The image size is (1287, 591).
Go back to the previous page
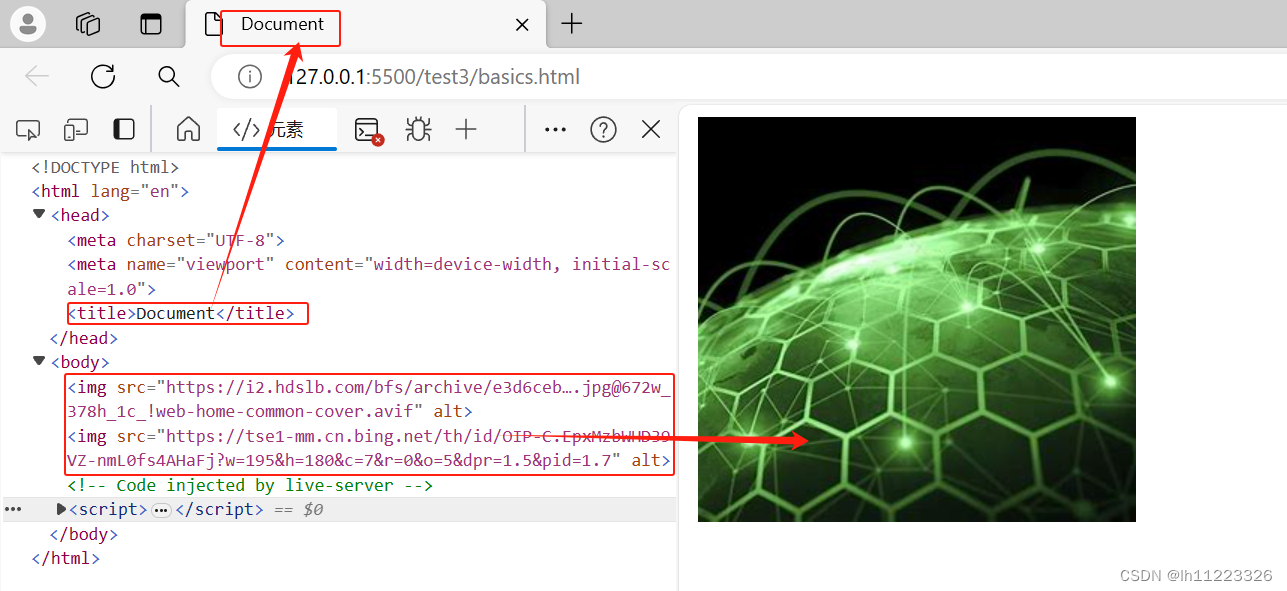(37, 77)
